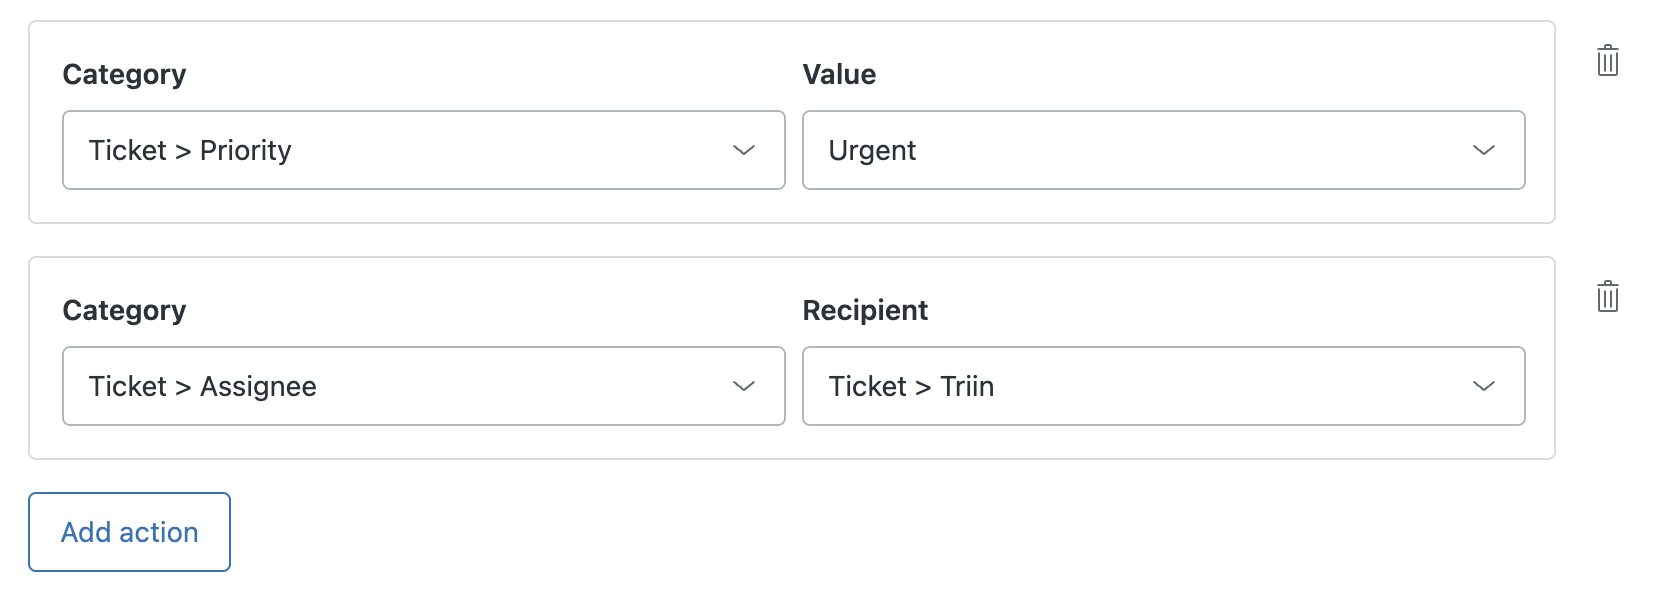Screen dimensions: 1664x604
Task: Delete the Ticket Assignee action row
Action: click(x=1607, y=297)
